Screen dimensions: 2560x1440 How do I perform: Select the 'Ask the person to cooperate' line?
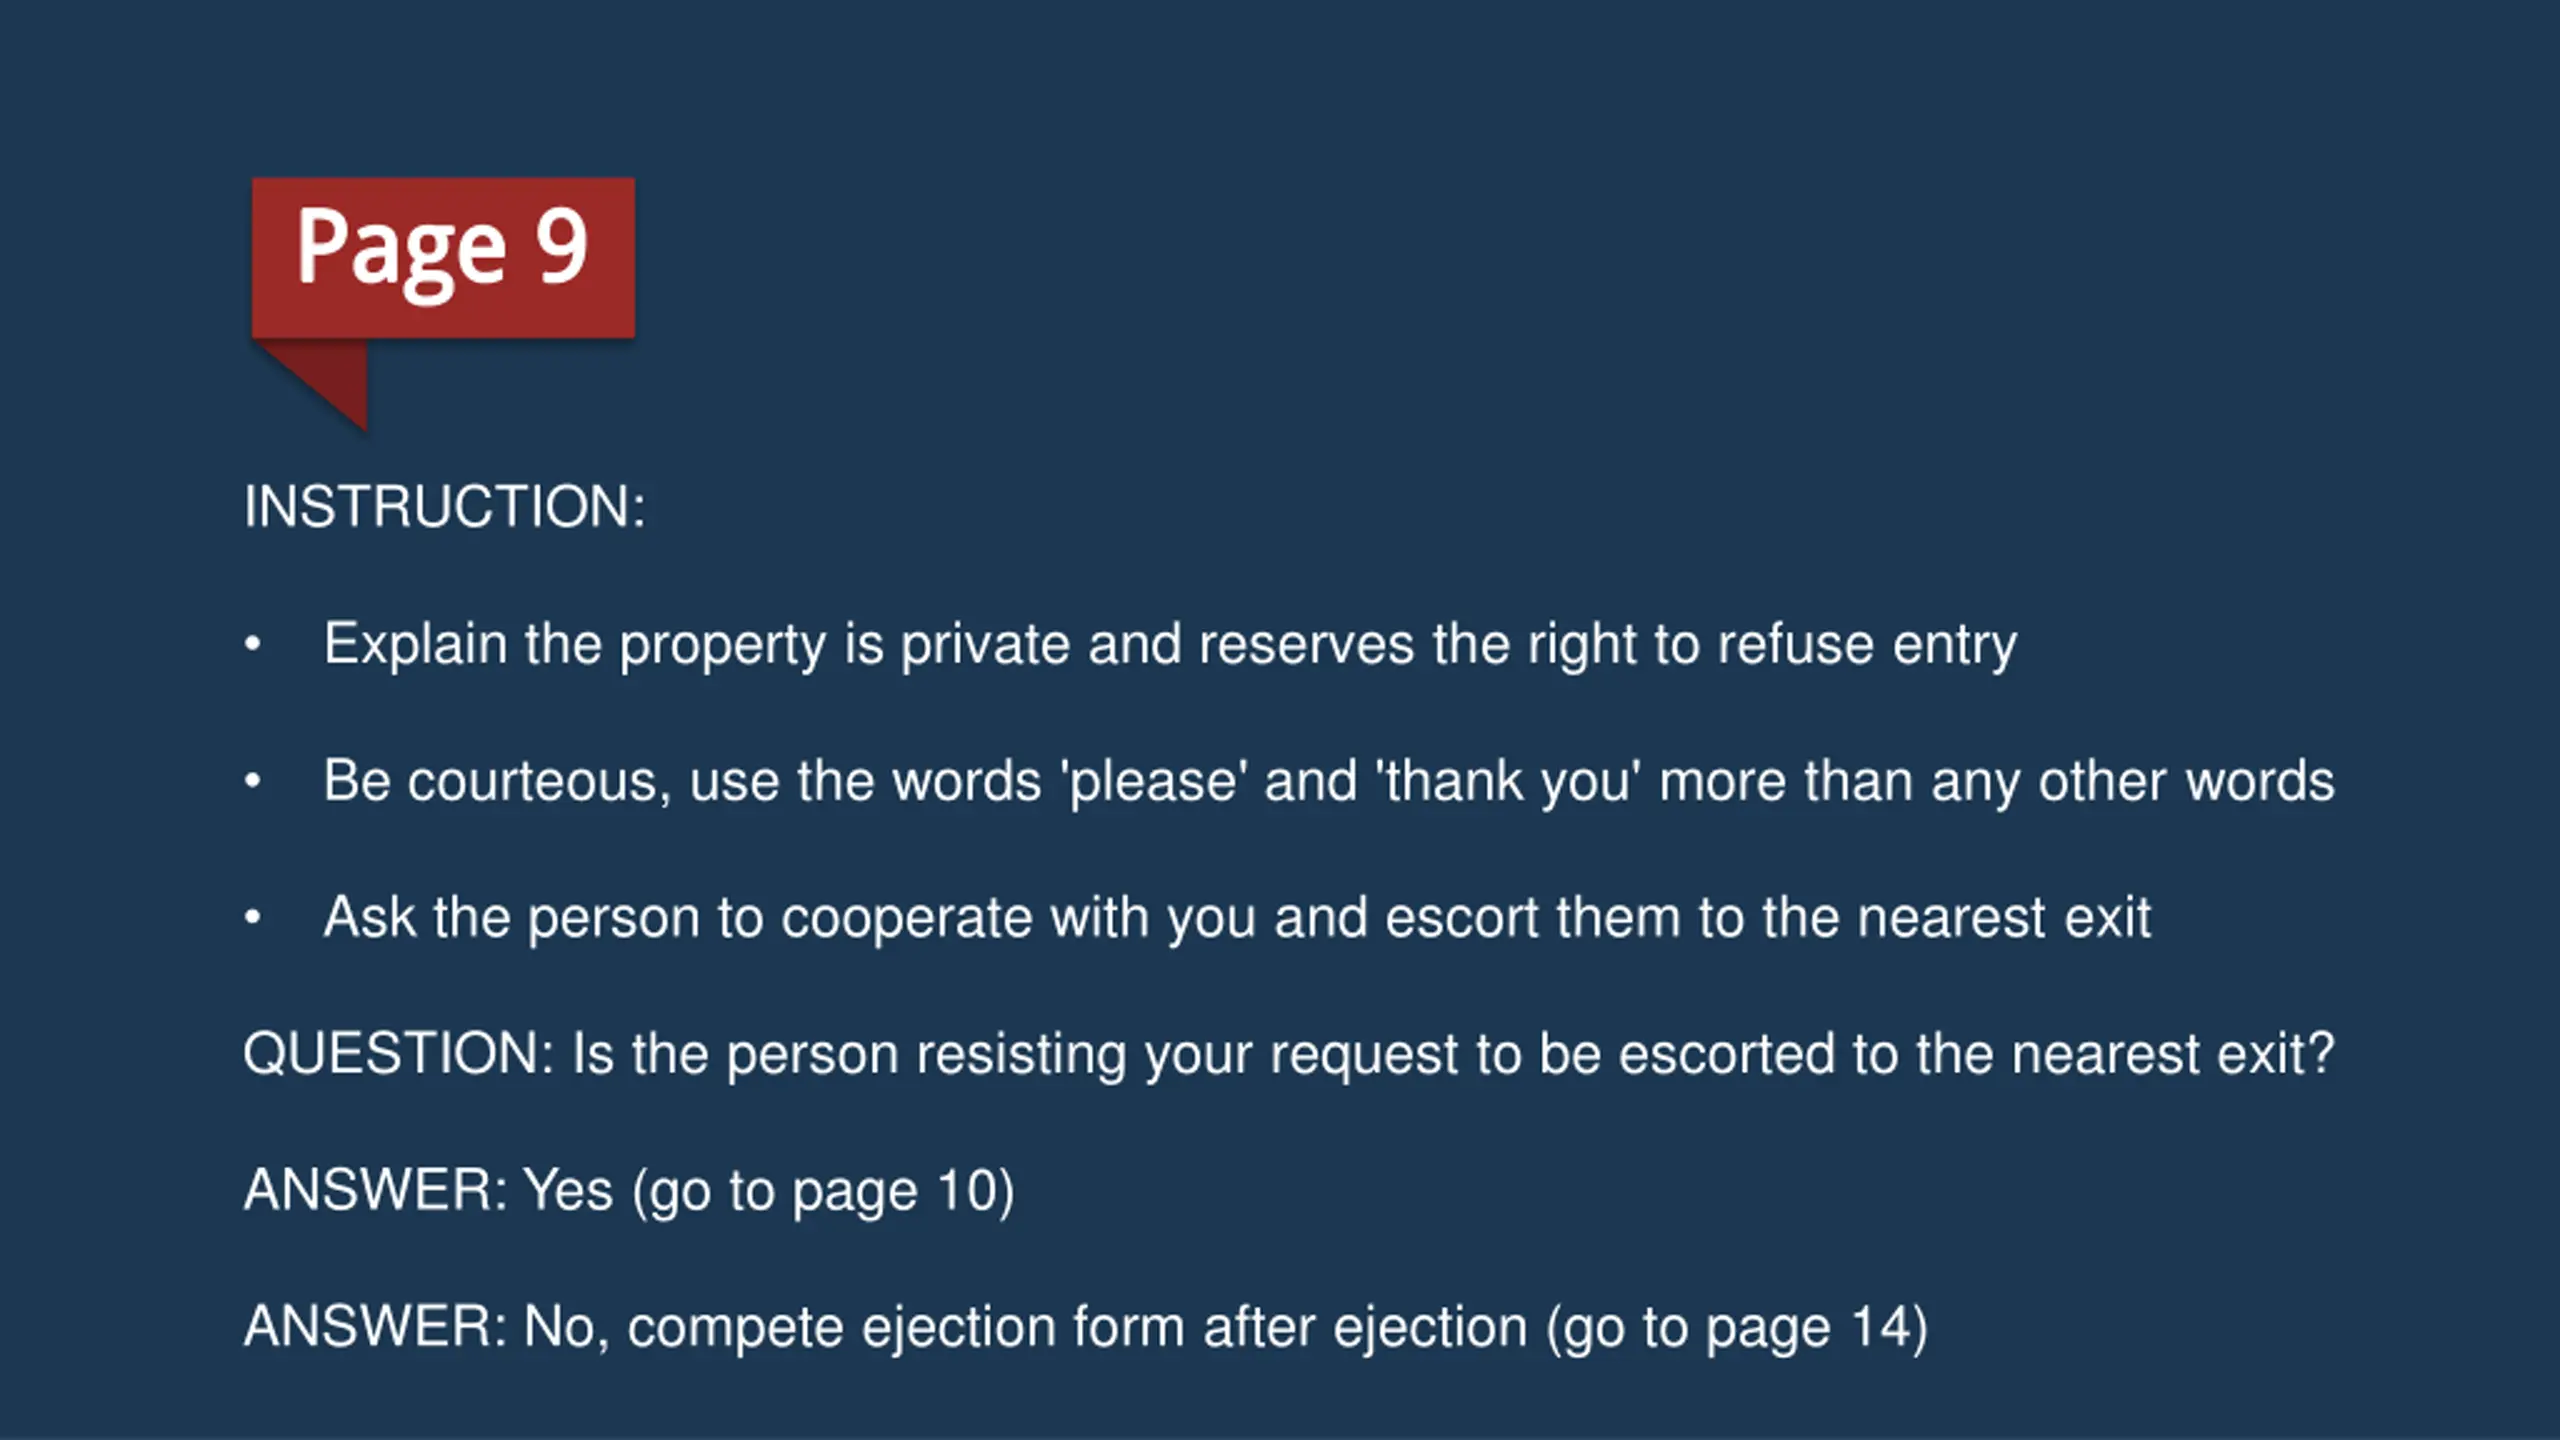(x=1237, y=918)
